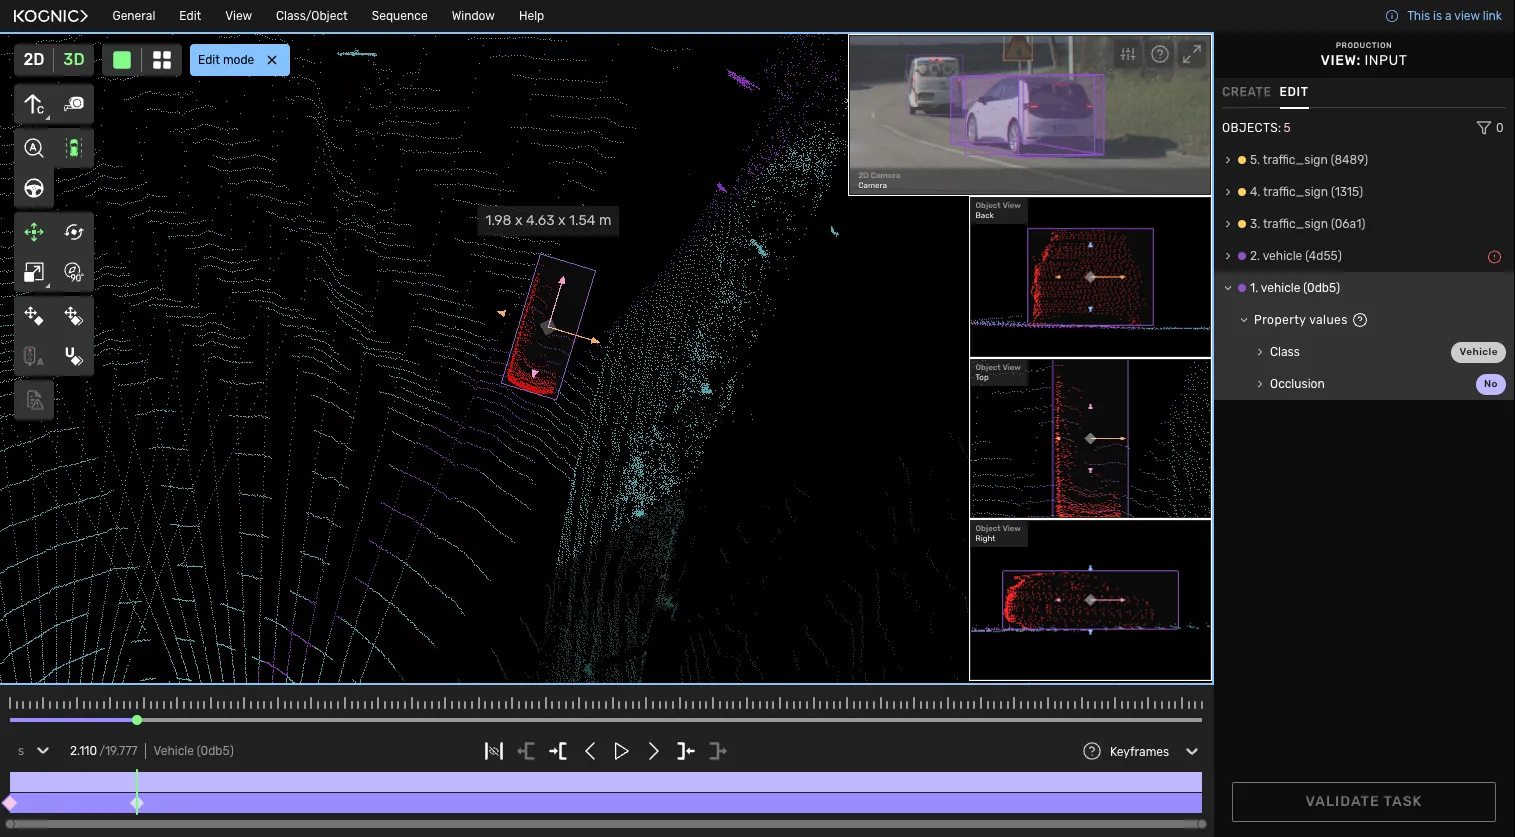The image size is (1515, 837).
Task: Toggle the green ego car tracking view
Action: [x=74, y=148]
